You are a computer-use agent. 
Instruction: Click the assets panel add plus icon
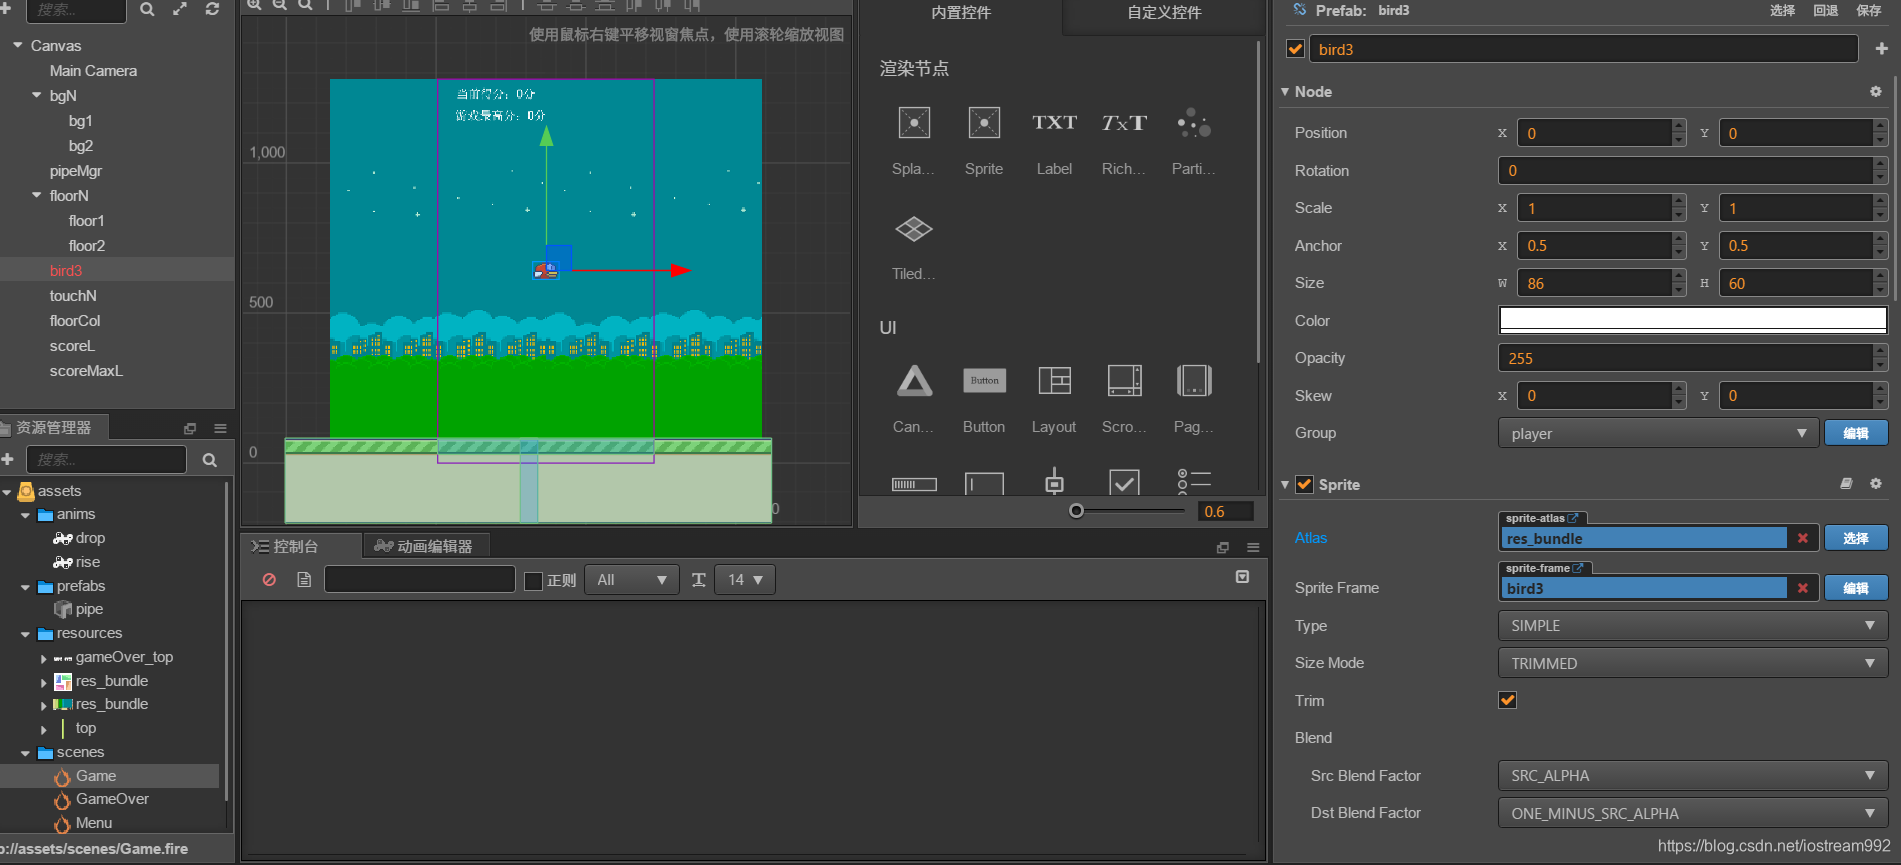click(x=7, y=459)
